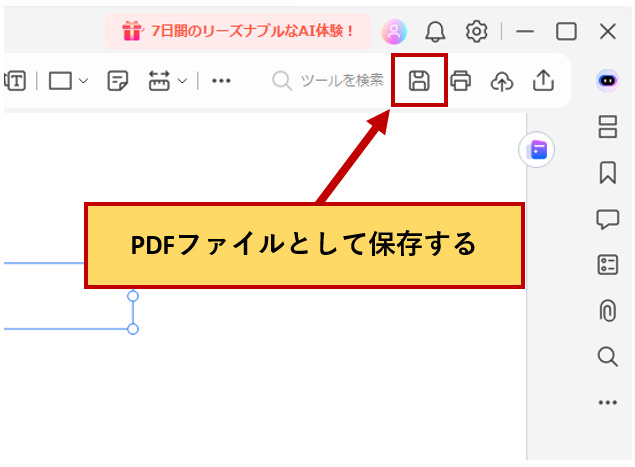The height and width of the screenshot is (467, 635).
Task: Close the application window
Action: pyautogui.click(x=607, y=31)
